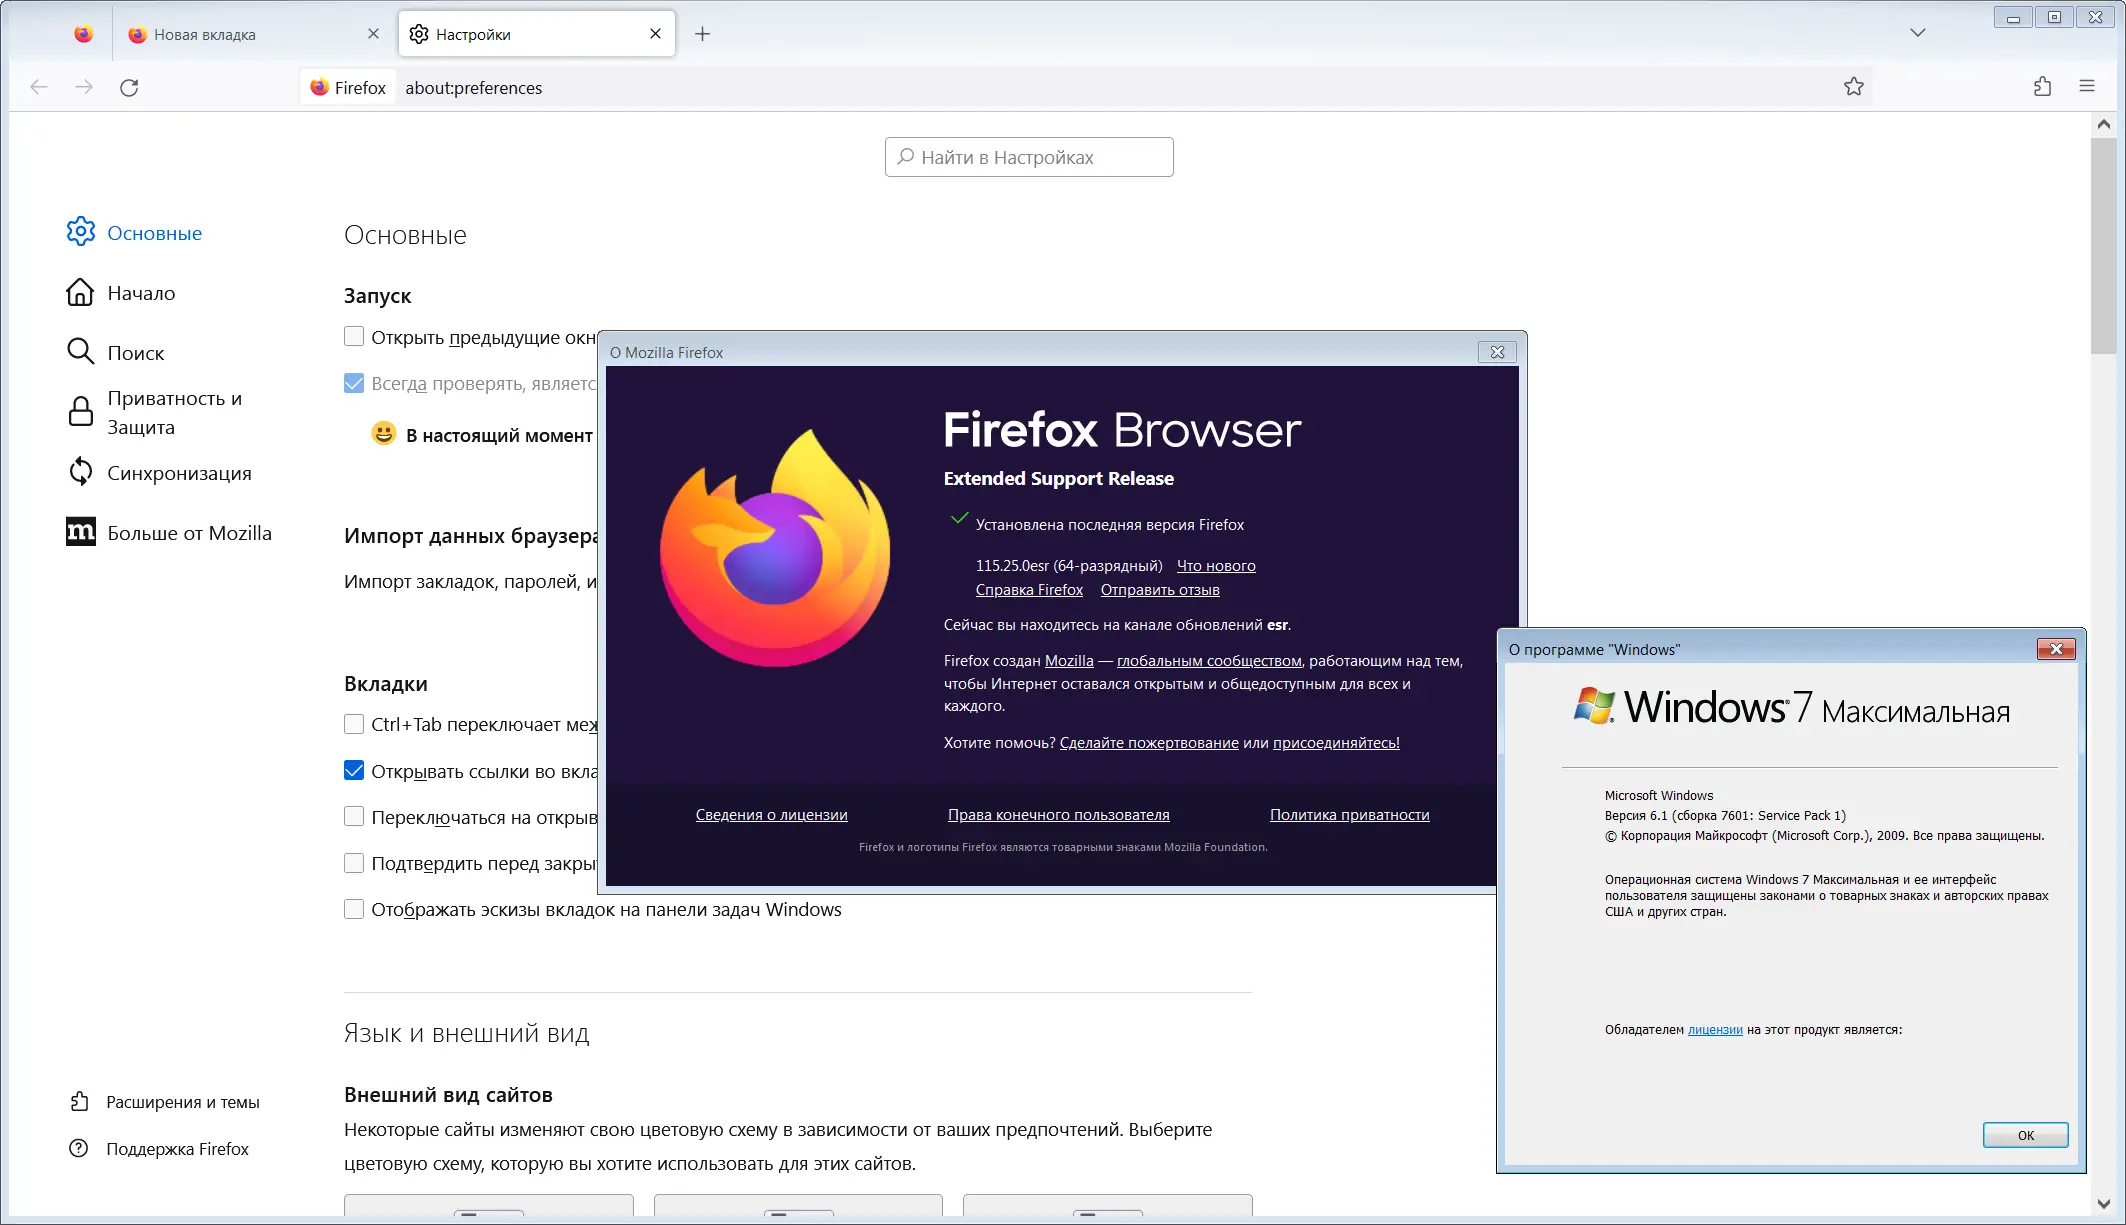Click scrollbar down arrow at bottom

(x=2103, y=1203)
